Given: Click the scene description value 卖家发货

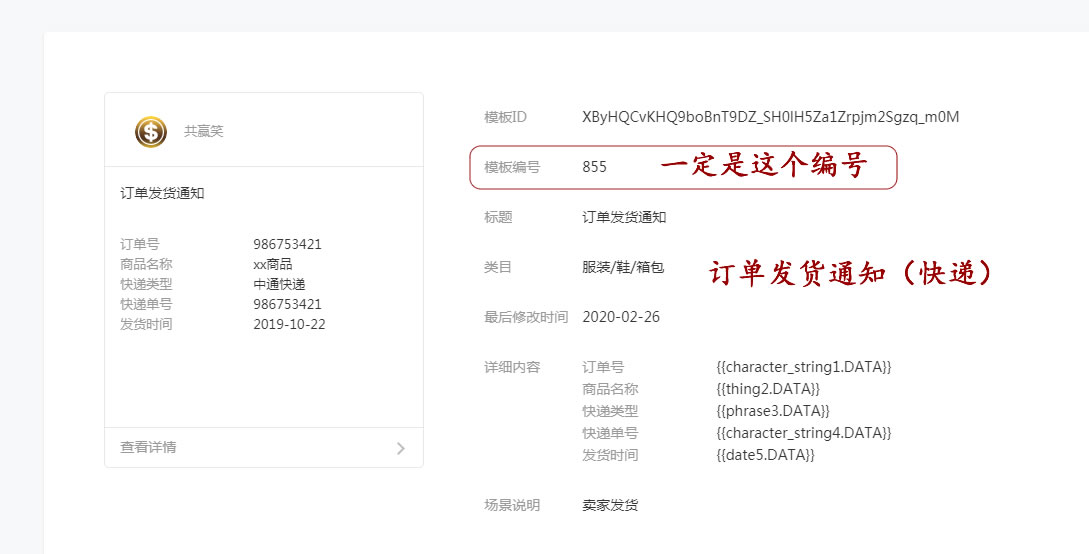Looking at the screenshot, I should point(610,505).
